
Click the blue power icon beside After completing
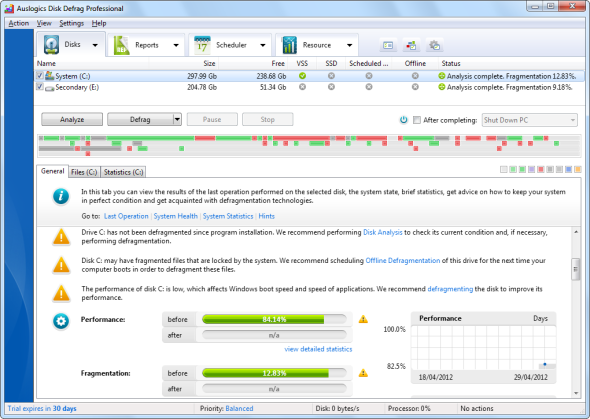pos(403,120)
